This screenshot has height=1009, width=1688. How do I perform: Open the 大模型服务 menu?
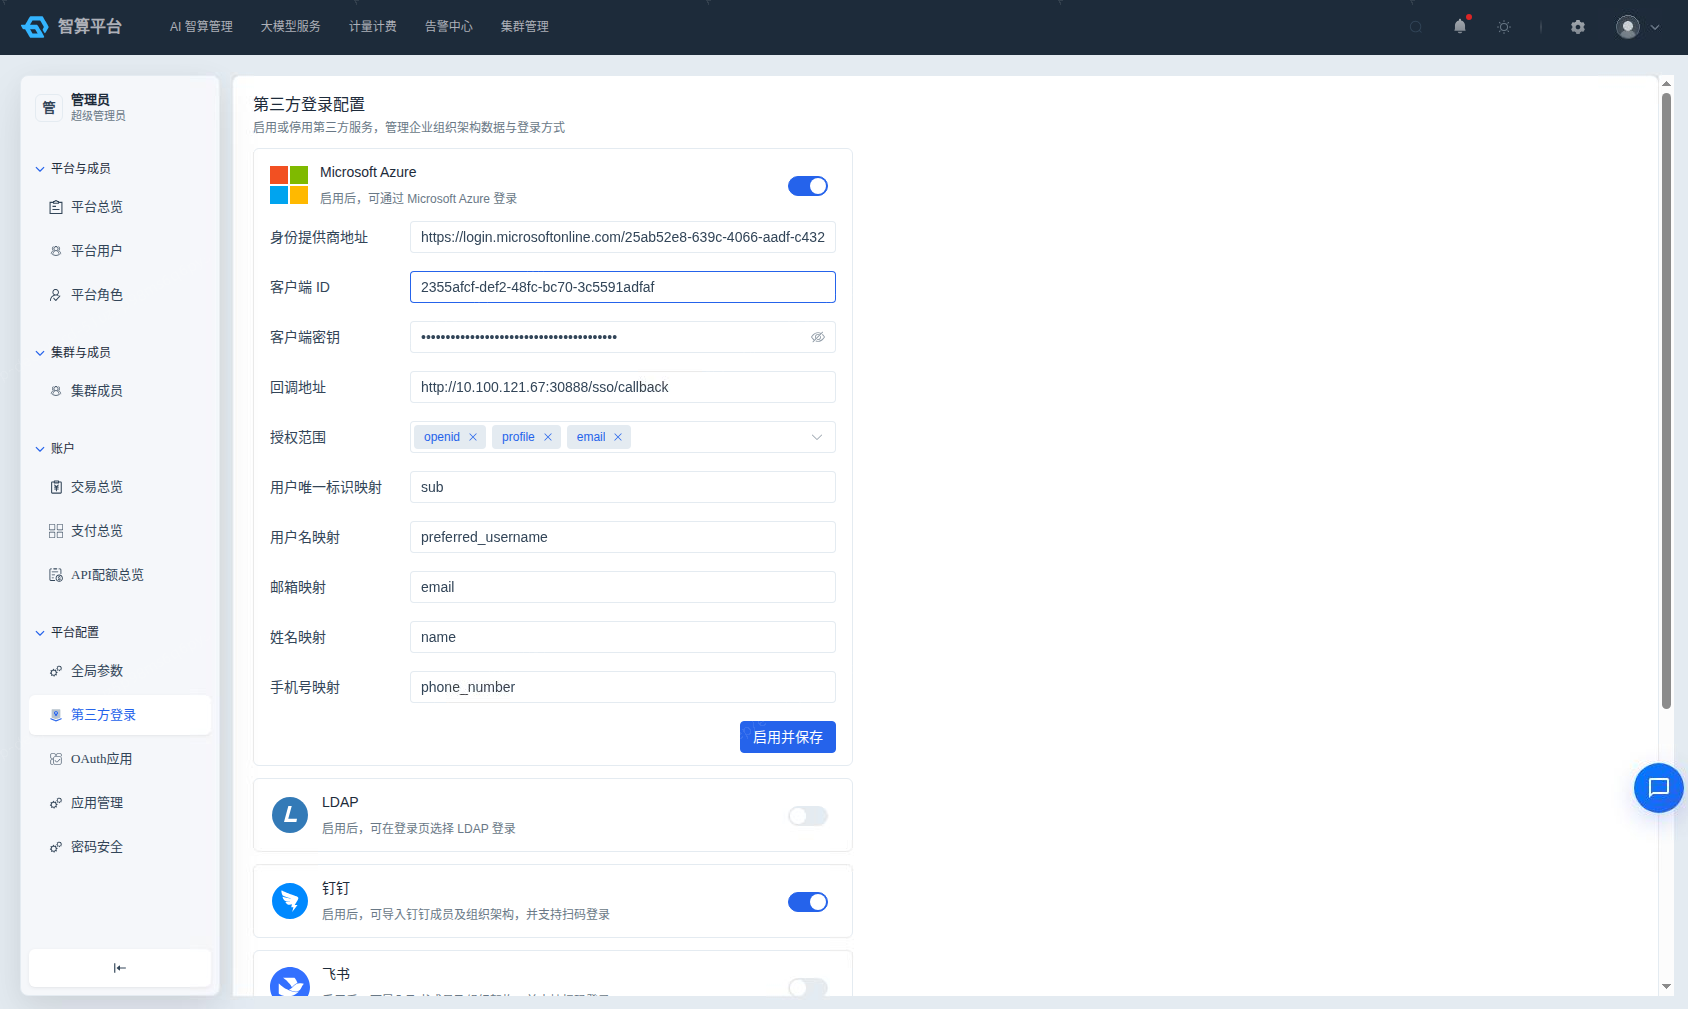pos(291,27)
